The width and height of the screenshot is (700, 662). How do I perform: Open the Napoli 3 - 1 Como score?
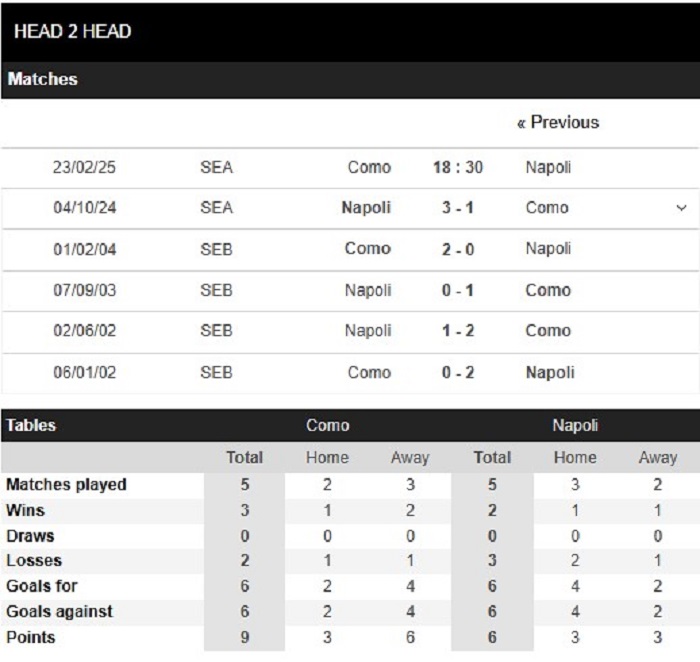(458, 208)
